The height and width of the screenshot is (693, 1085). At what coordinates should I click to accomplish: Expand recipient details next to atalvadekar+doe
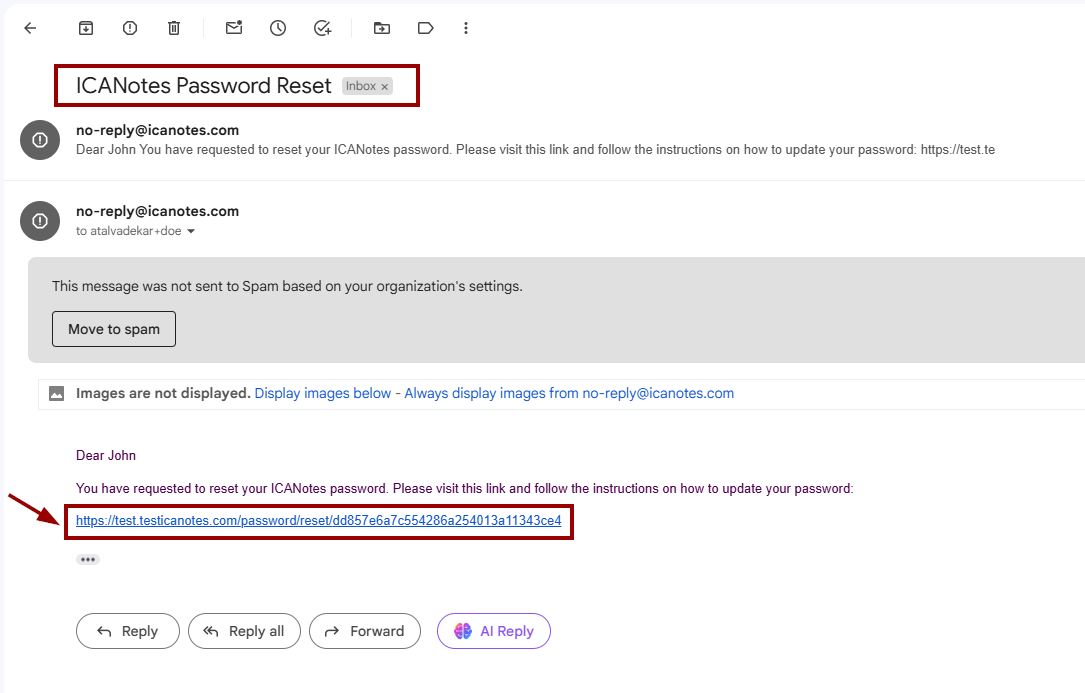coord(191,231)
